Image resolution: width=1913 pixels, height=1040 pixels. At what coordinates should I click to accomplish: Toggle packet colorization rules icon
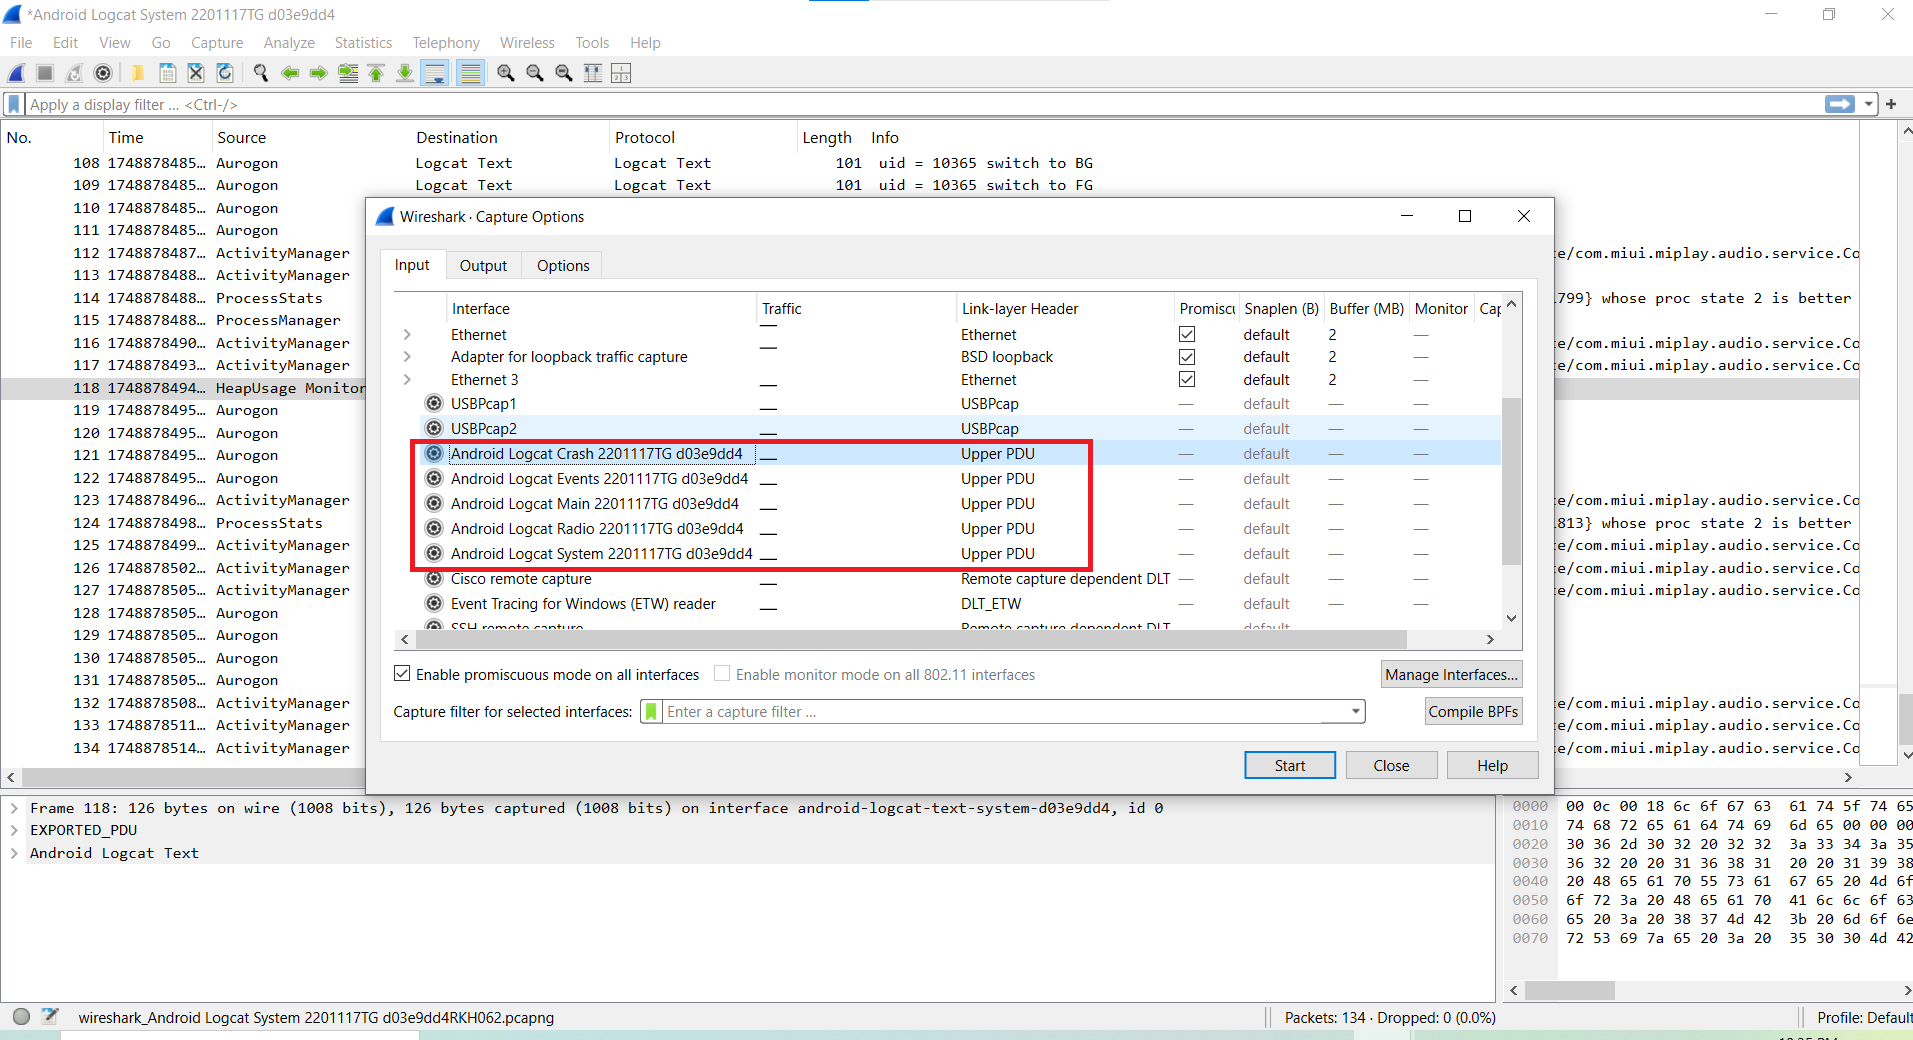coord(470,73)
